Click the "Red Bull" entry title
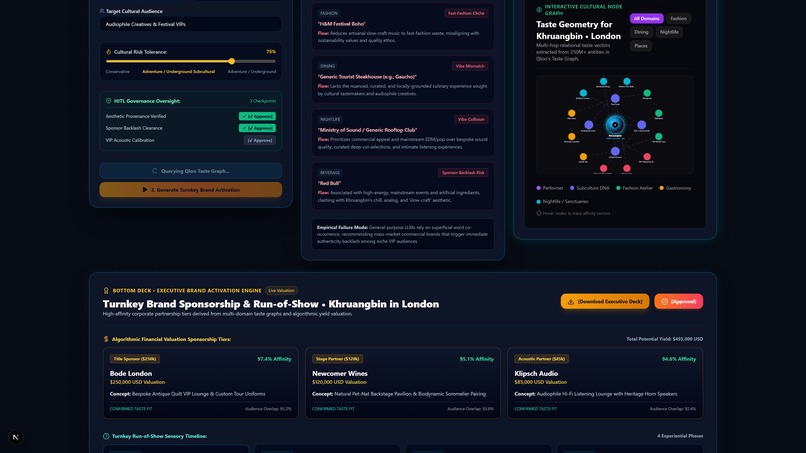Screen dimensions: 806x453 (x=329, y=183)
